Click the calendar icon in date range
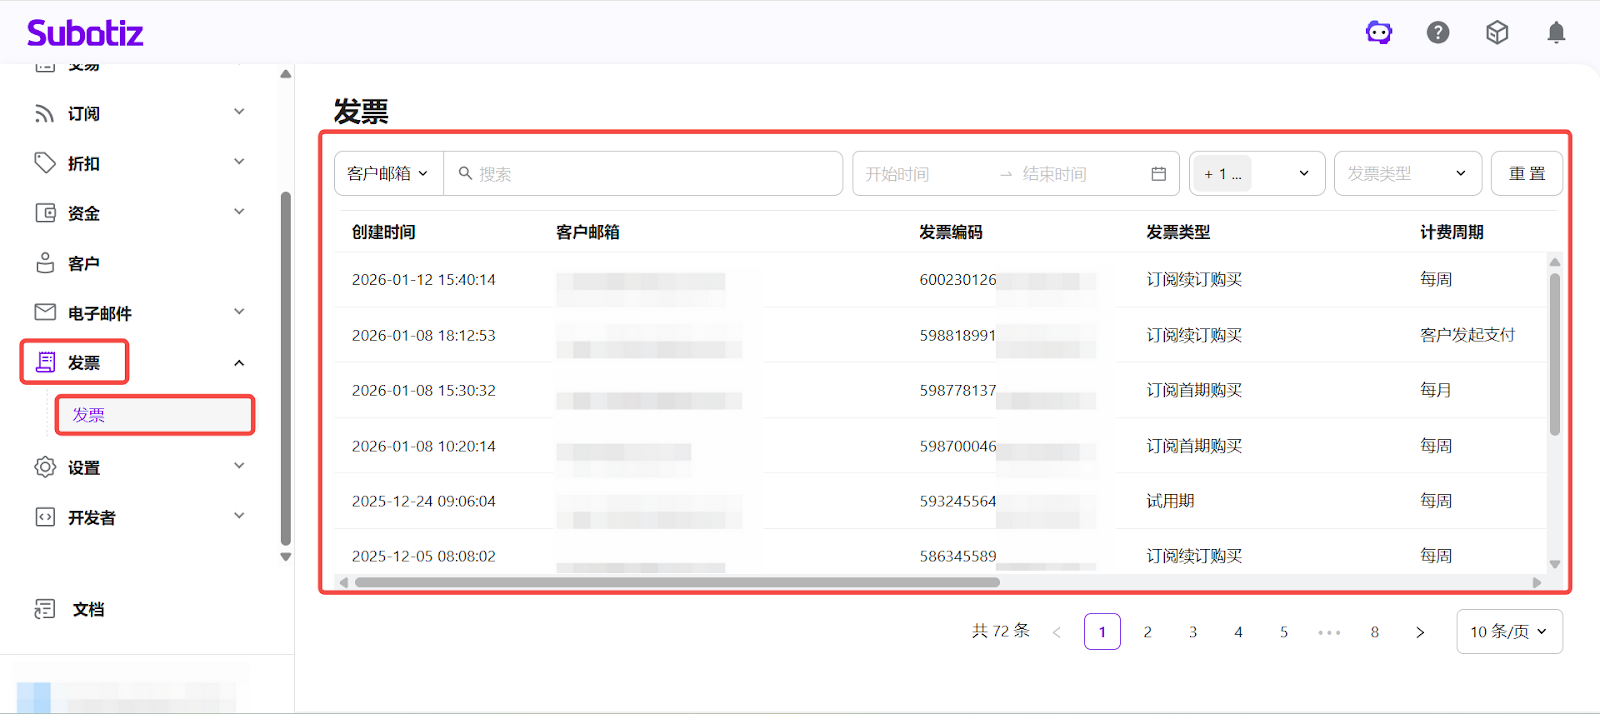This screenshot has height=714, width=1600. tap(1158, 174)
